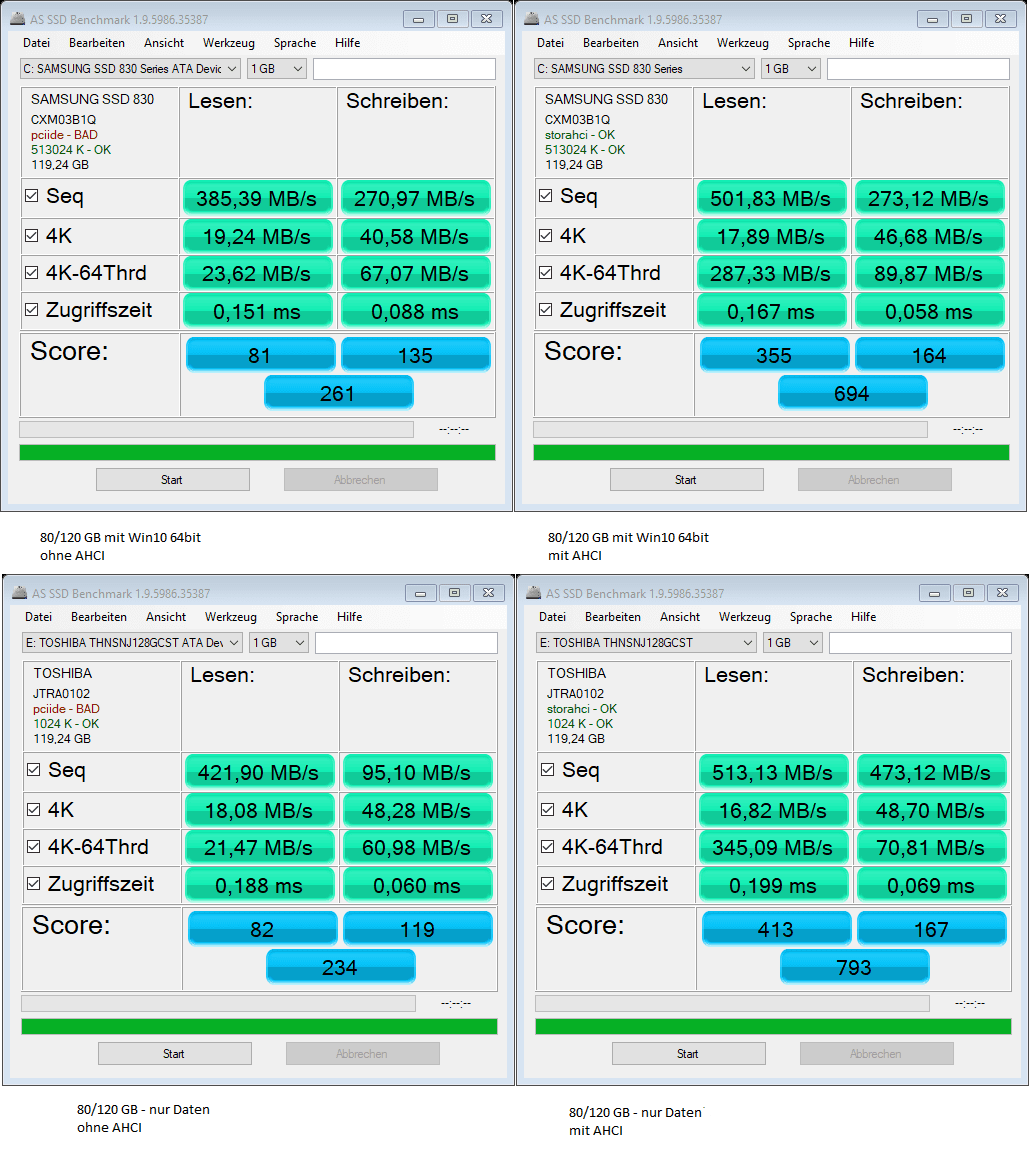The width and height of the screenshot is (1030, 1152).
Task: Open the Ansicht menu in the Toshiba pciide window
Action: point(166,616)
